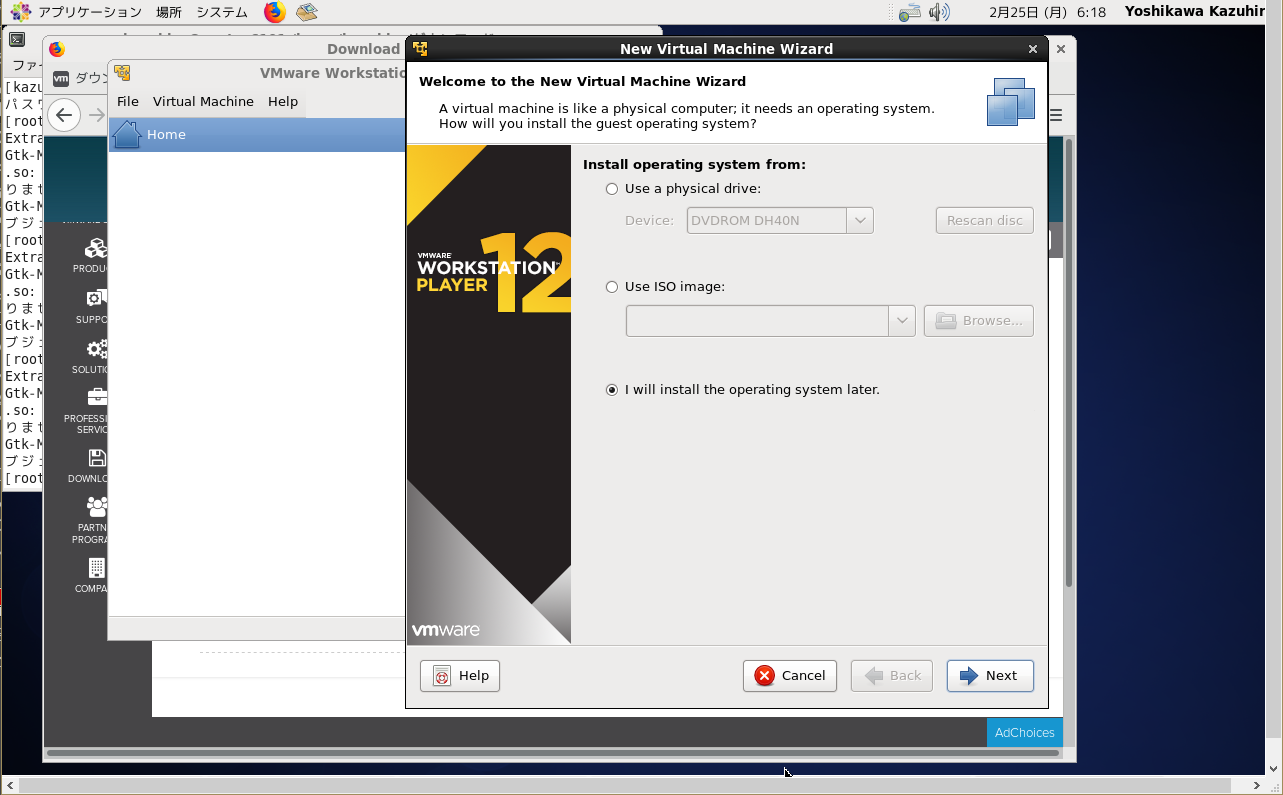Open the Firefox hamburger menu icon
Viewport: 1283px width, 795px height.
(x=1055, y=114)
